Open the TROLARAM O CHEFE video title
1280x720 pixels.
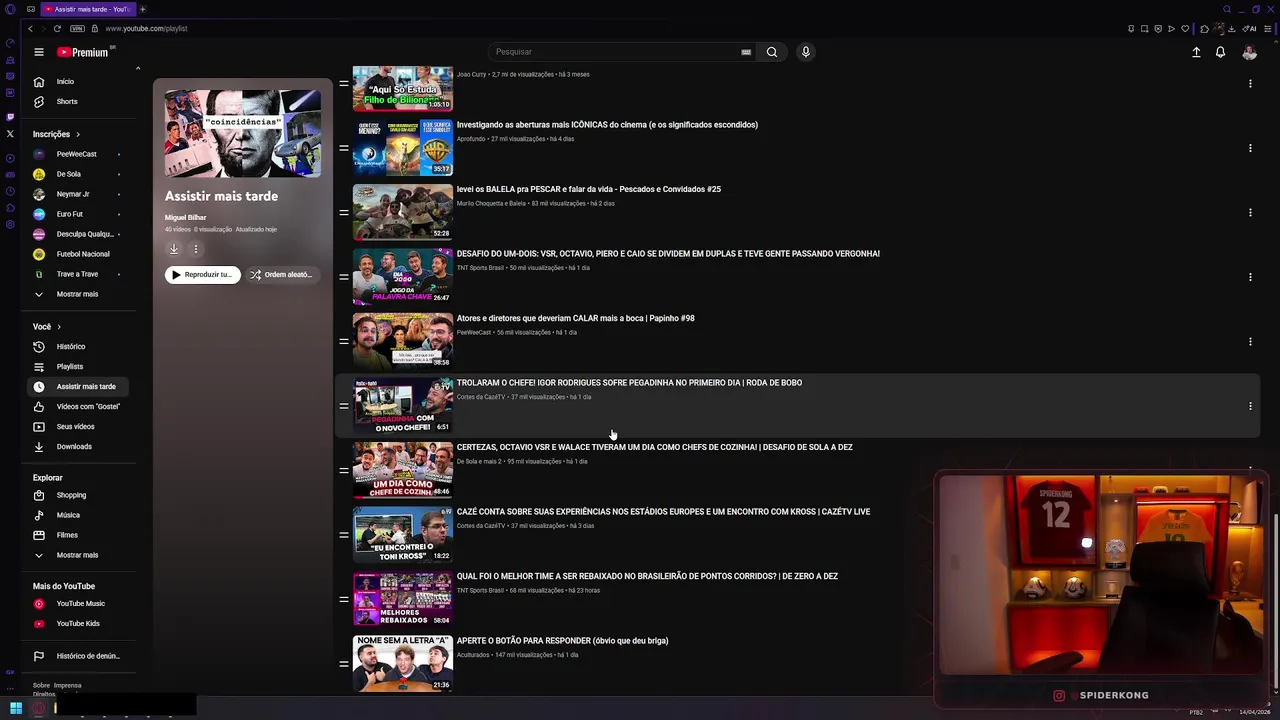coord(629,383)
